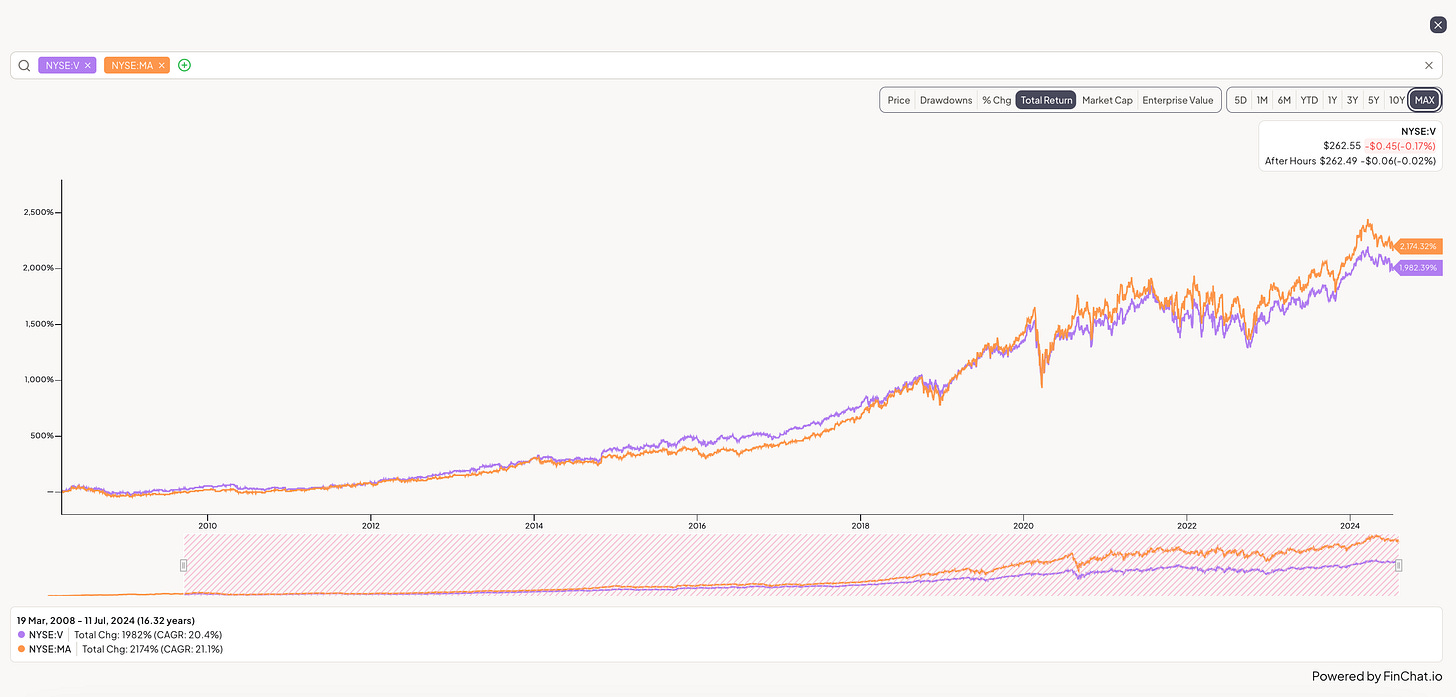Image resolution: width=1456 pixels, height=697 pixels.
Task: Set time range to YTD
Action: [1309, 100]
